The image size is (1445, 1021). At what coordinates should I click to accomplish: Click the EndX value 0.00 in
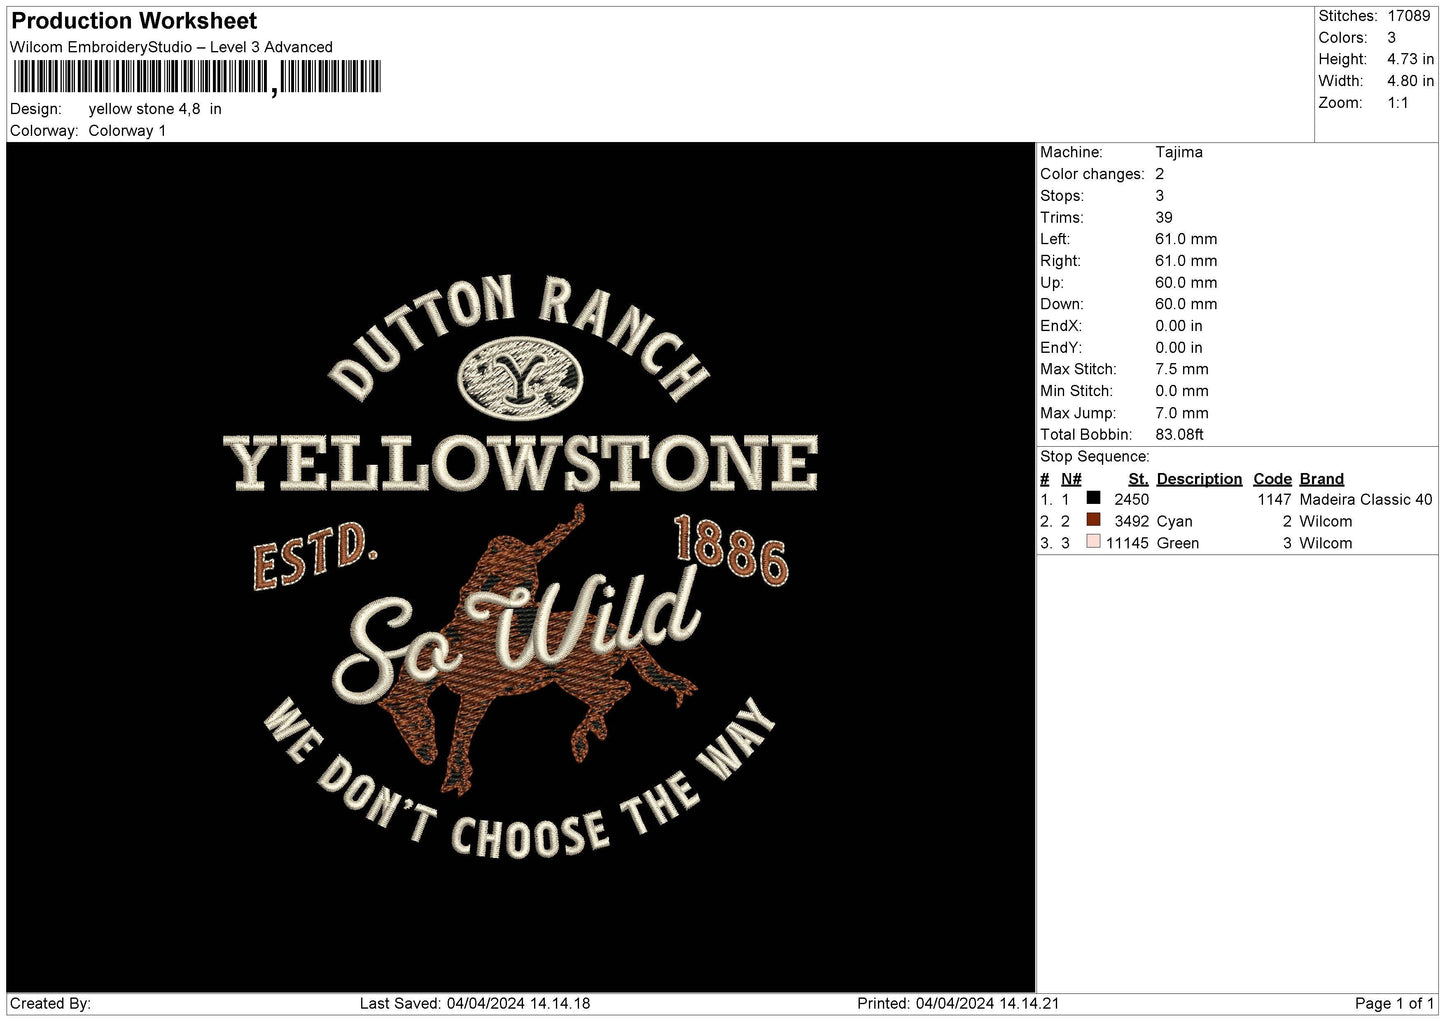click(1179, 326)
